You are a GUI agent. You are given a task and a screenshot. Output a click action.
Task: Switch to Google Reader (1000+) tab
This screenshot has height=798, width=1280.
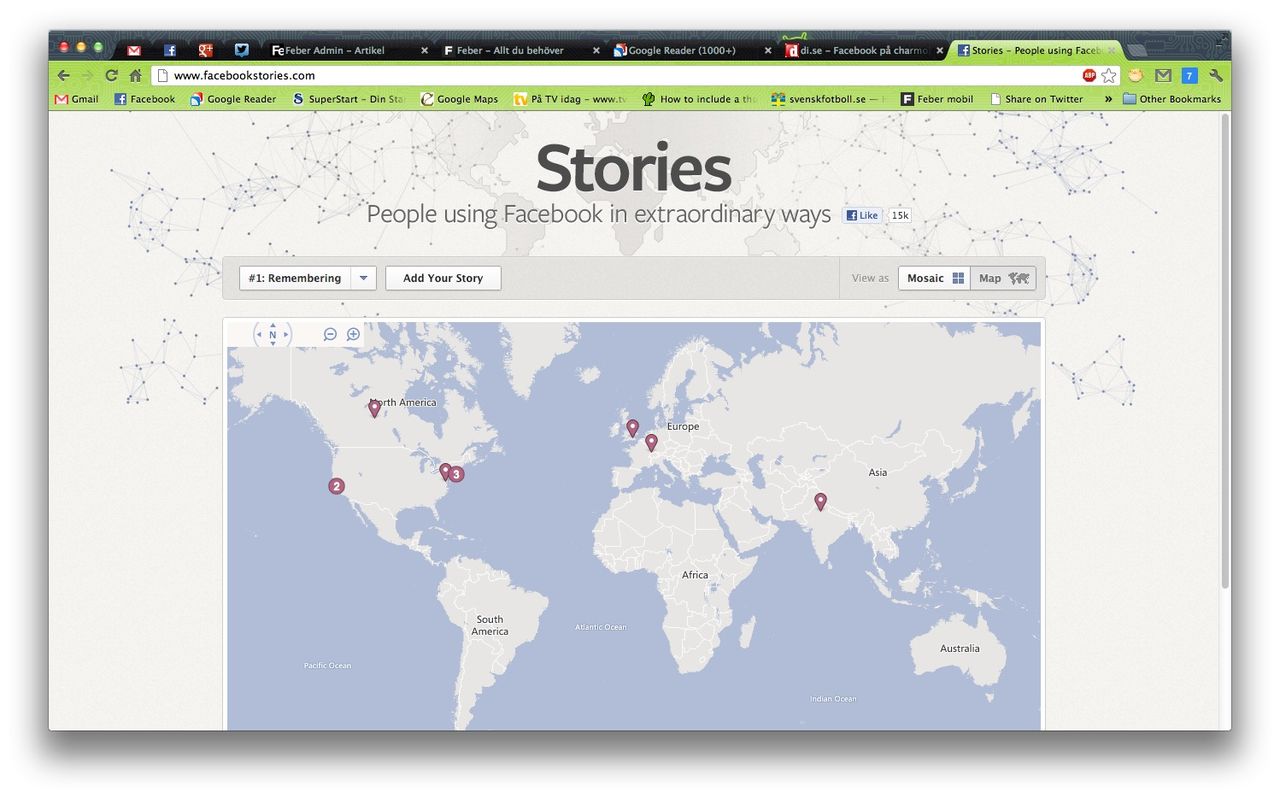click(x=688, y=50)
